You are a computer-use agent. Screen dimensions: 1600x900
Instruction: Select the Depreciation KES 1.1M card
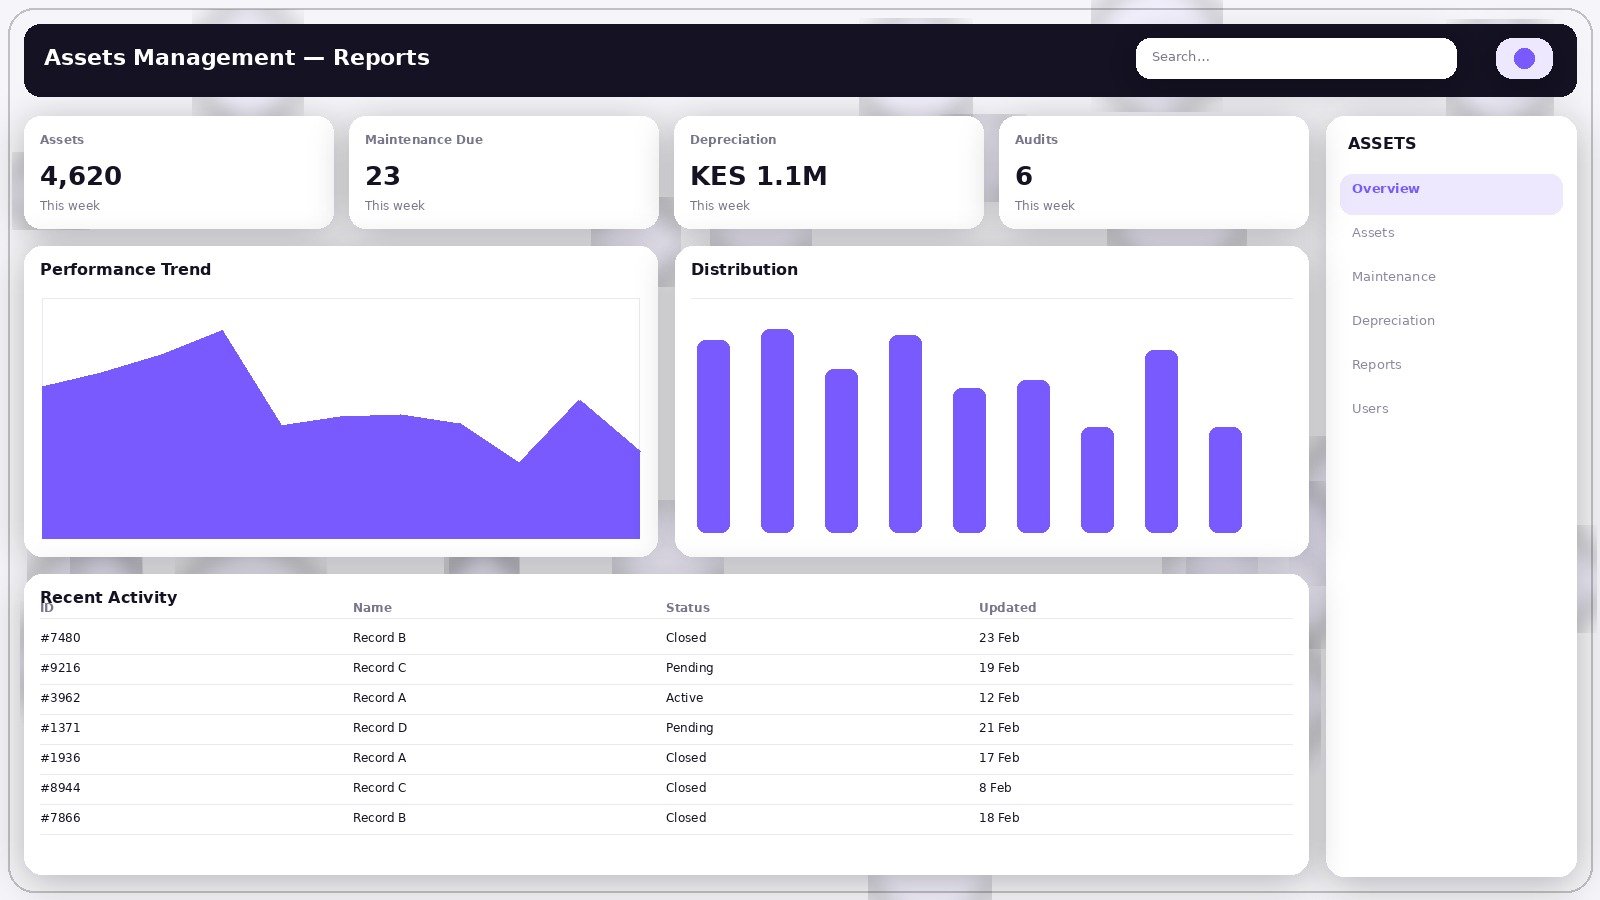point(828,172)
